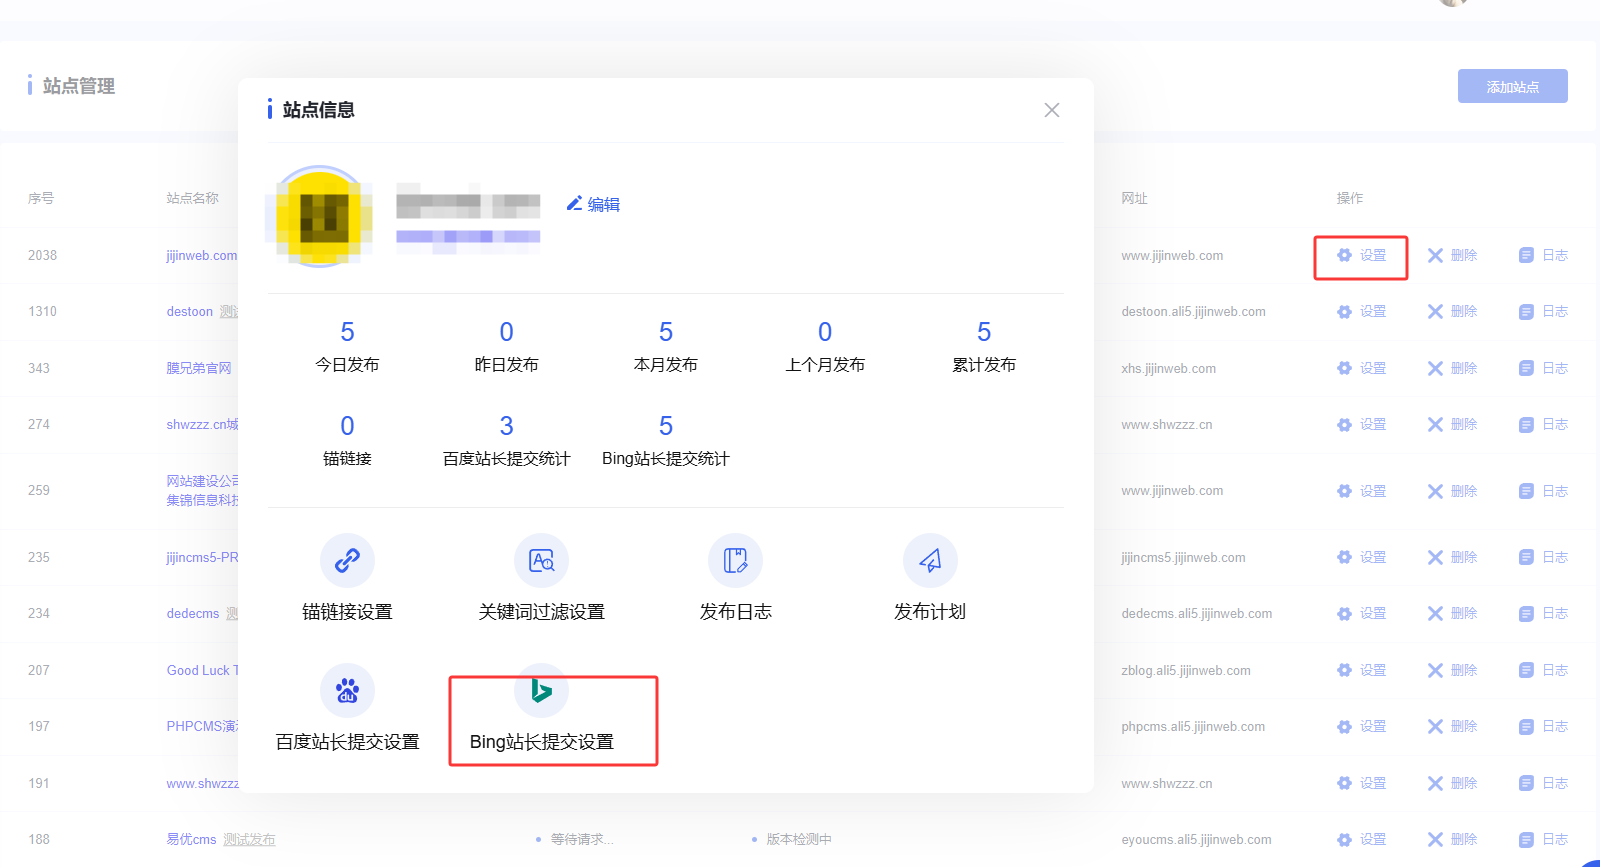This screenshot has width=1600, height=867.
Task: Click the site avatar thumbnail
Action: click(x=319, y=216)
